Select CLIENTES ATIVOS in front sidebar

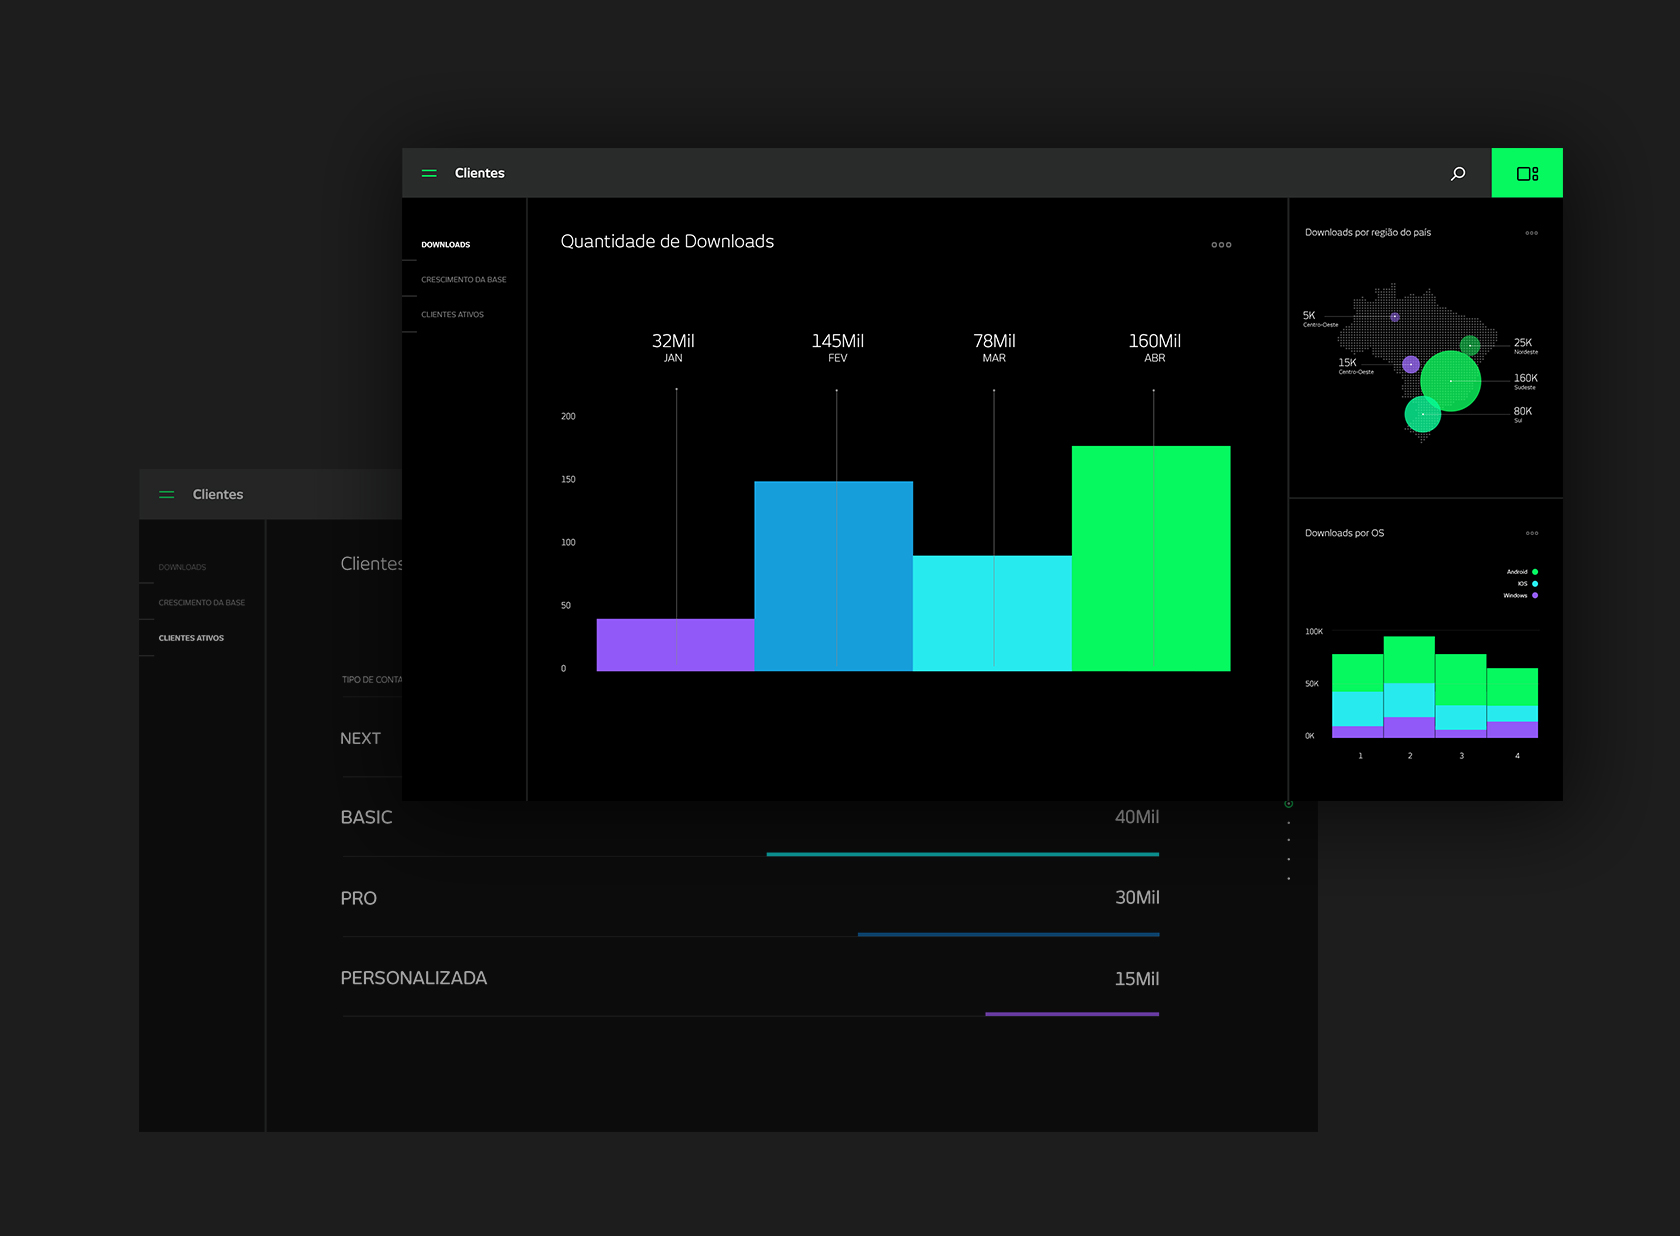pos(452,314)
